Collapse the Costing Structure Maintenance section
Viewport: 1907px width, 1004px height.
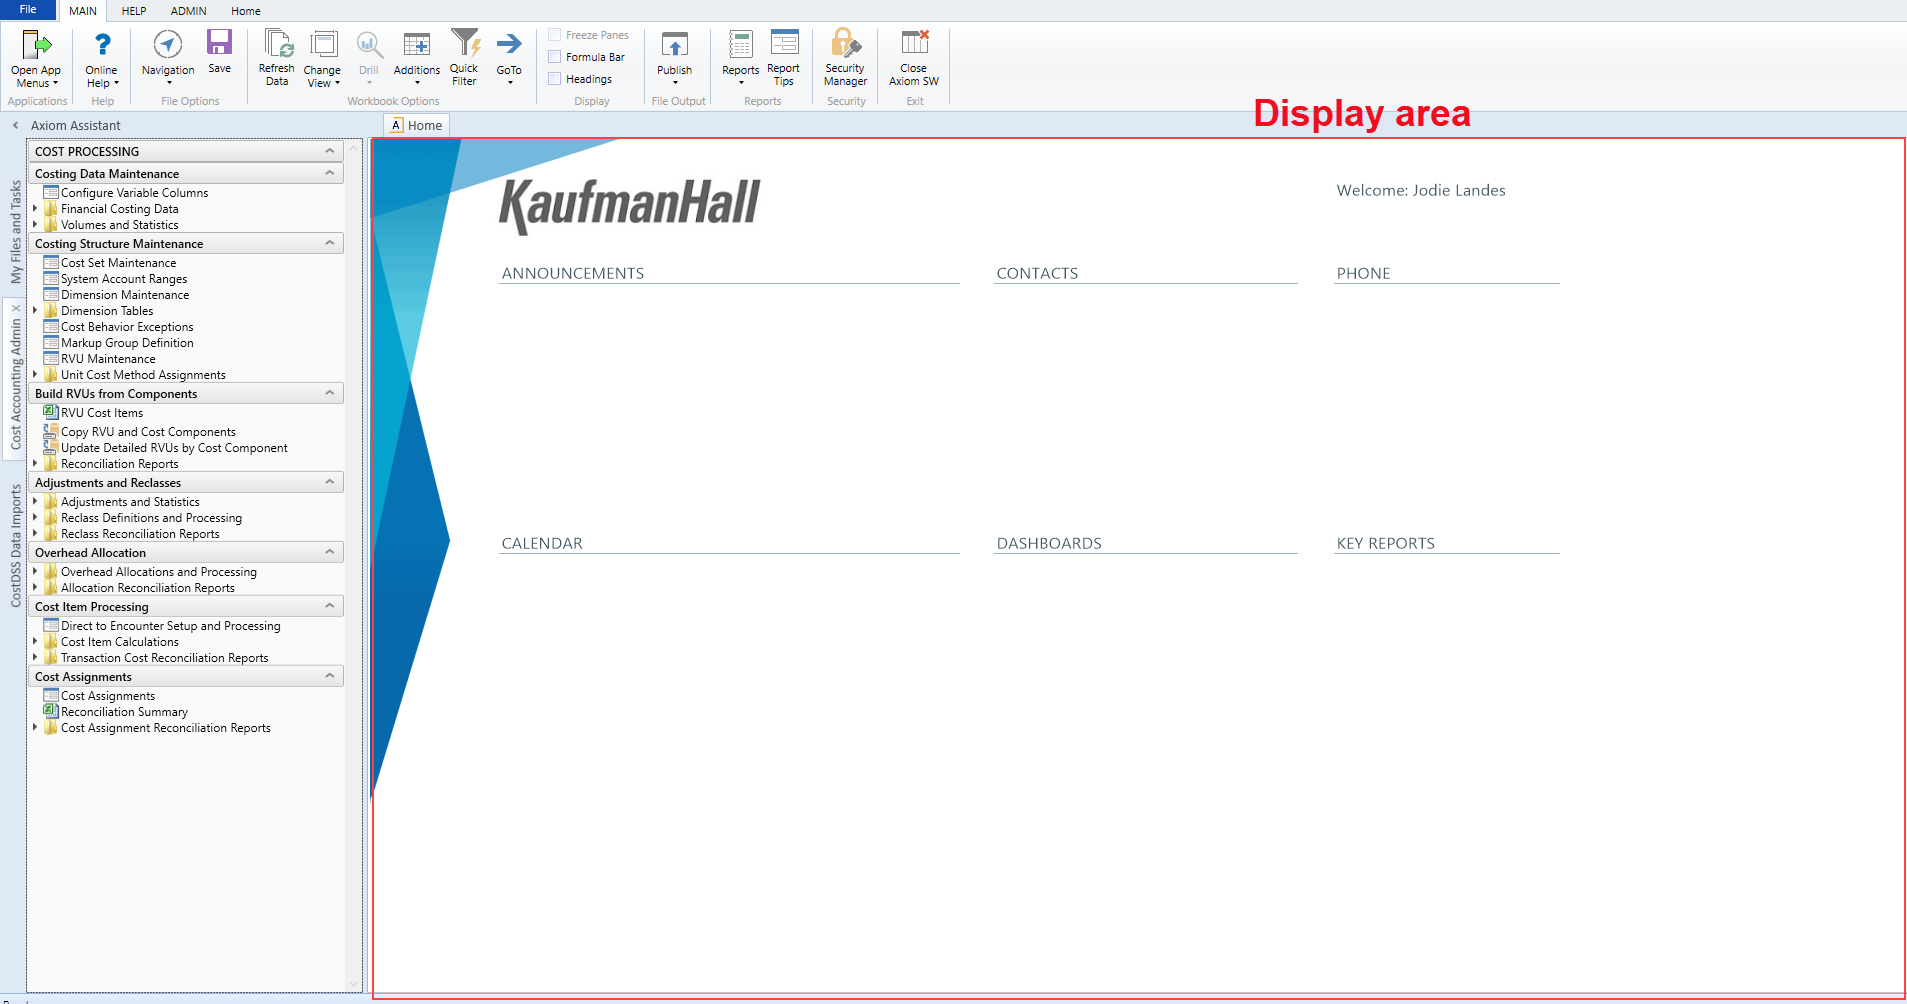pyautogui.click(x=329, y=243)
